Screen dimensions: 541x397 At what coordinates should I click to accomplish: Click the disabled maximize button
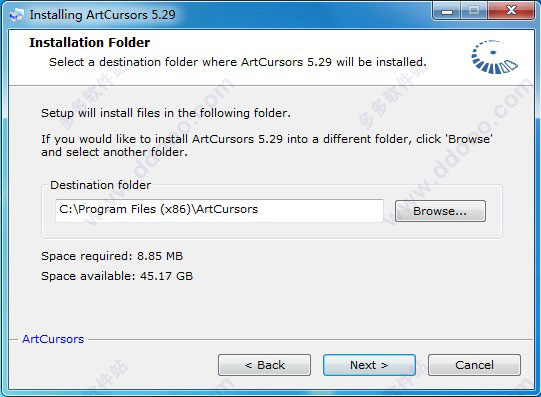point(473,11)
